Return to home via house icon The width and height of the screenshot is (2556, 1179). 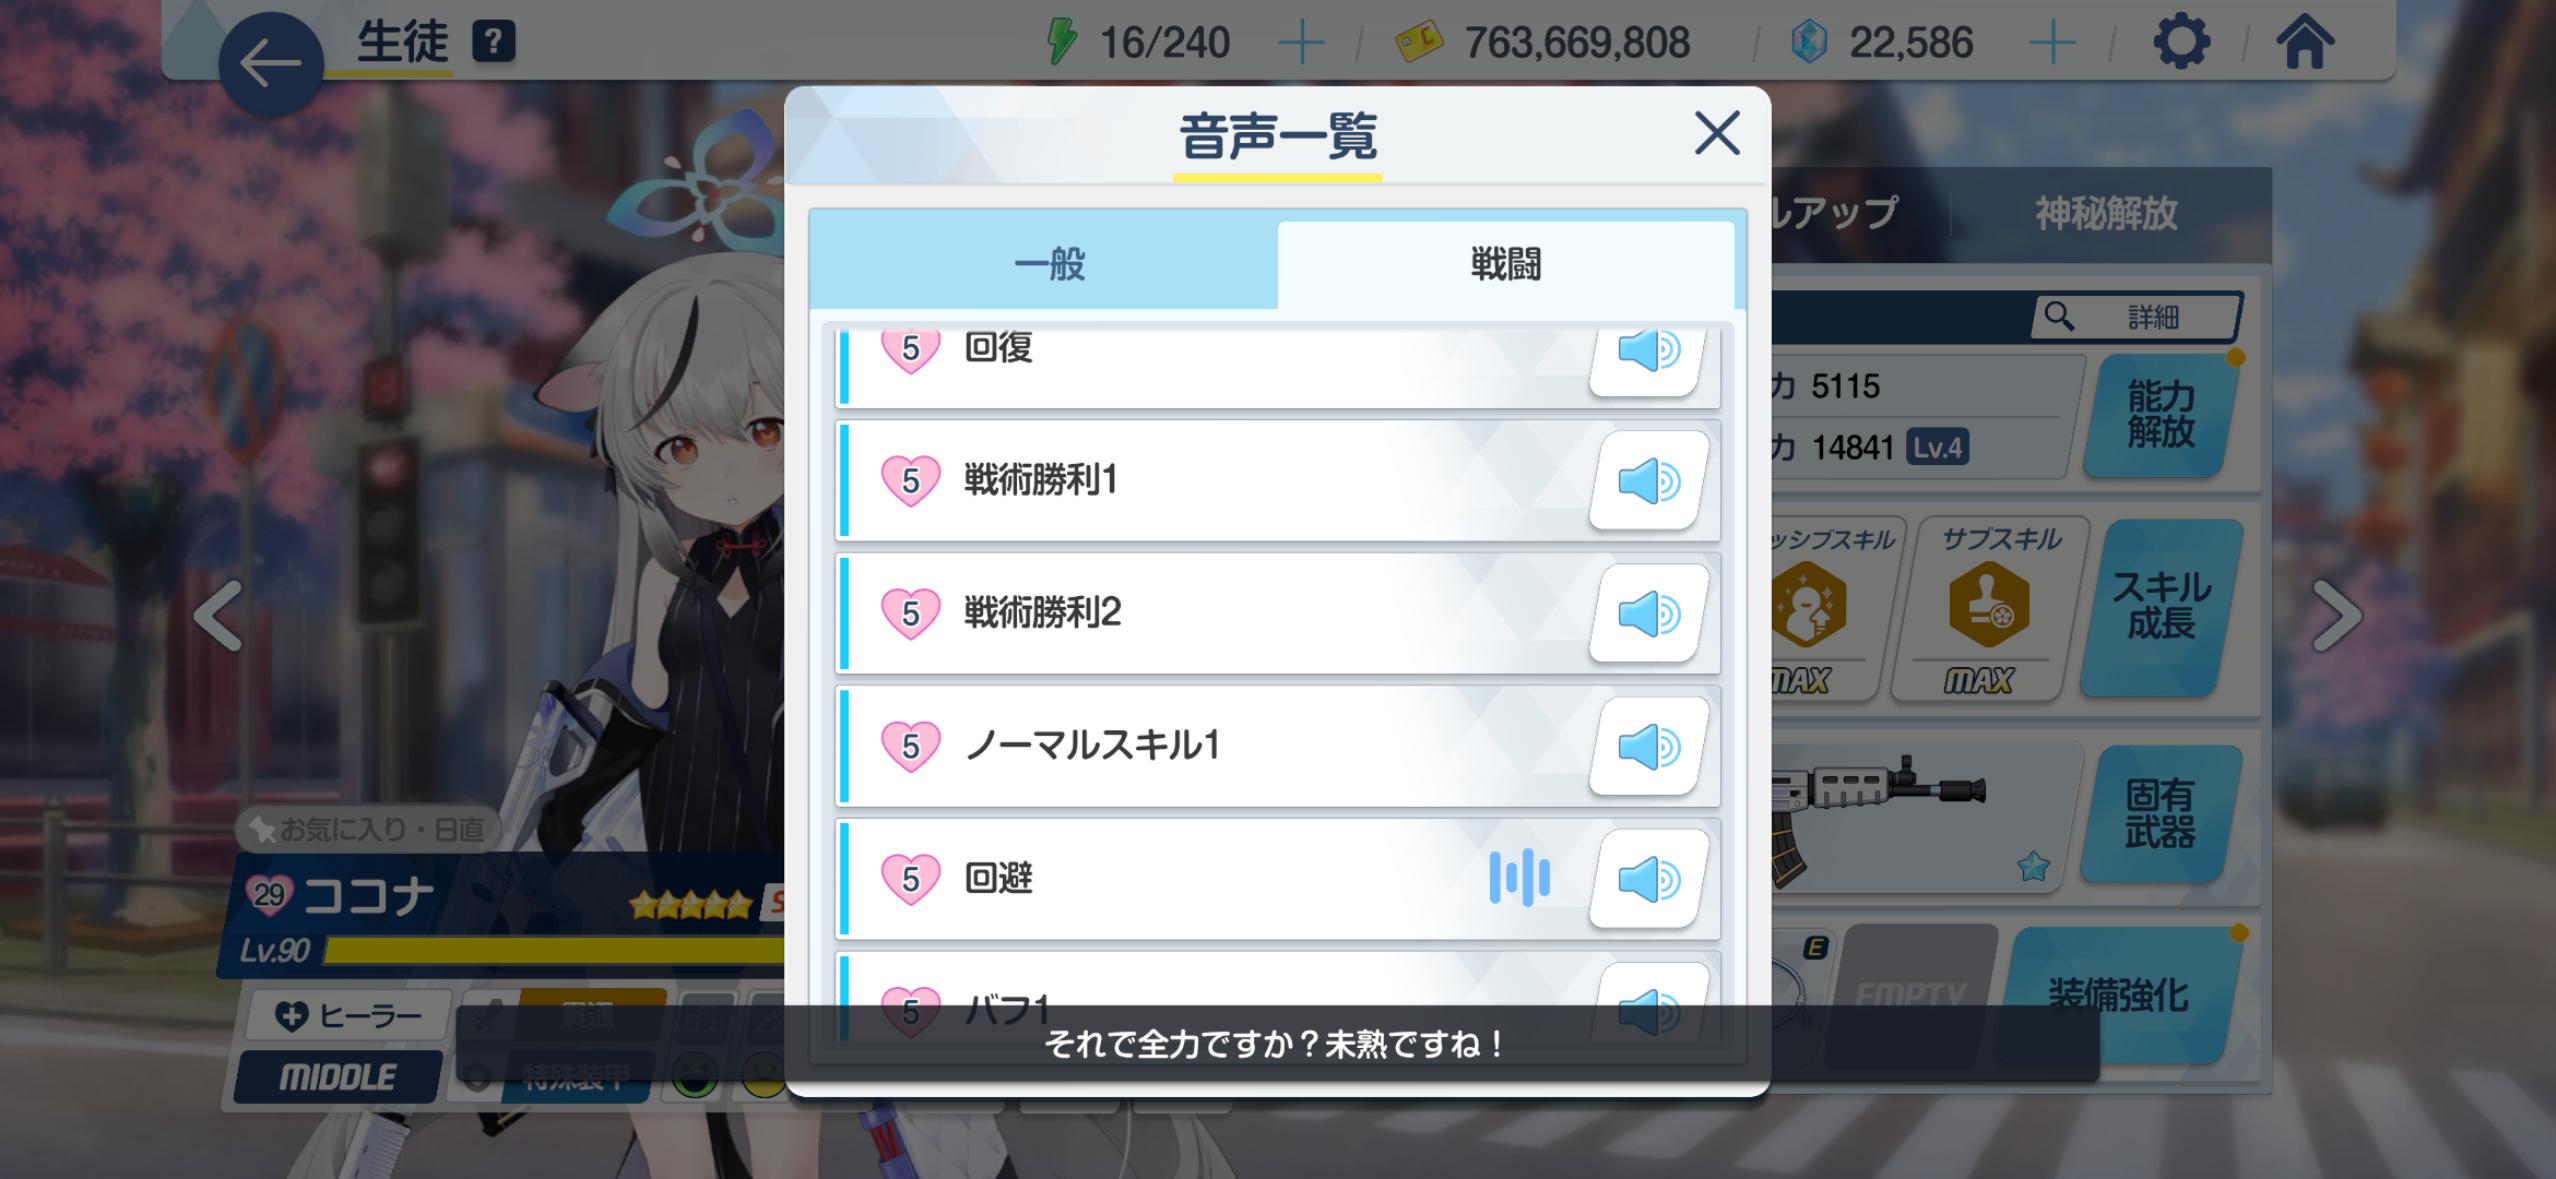[2304, 42]
